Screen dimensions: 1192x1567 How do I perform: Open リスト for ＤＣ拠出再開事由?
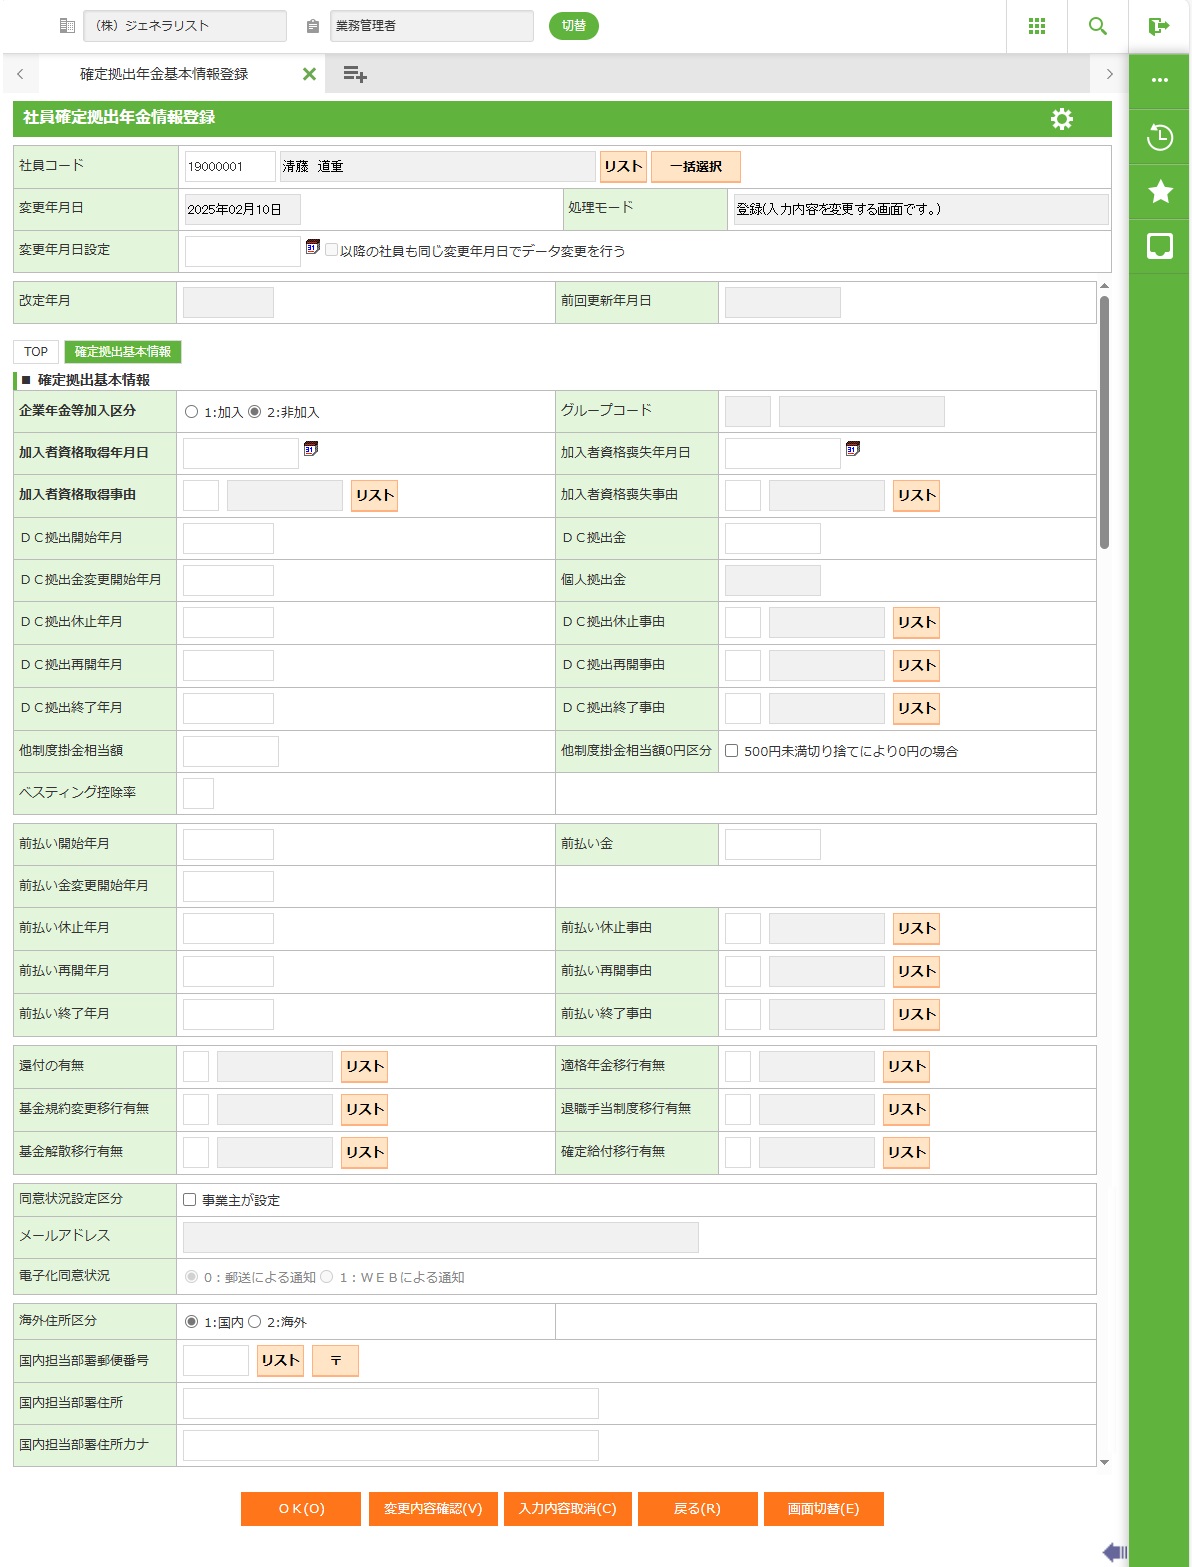point(917,666)
